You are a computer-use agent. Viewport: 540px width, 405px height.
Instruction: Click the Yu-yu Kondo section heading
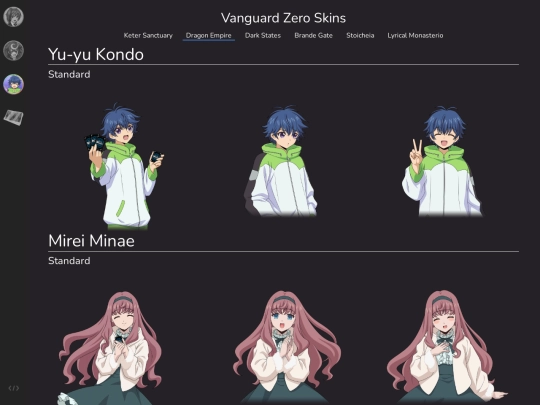[96, 54]
